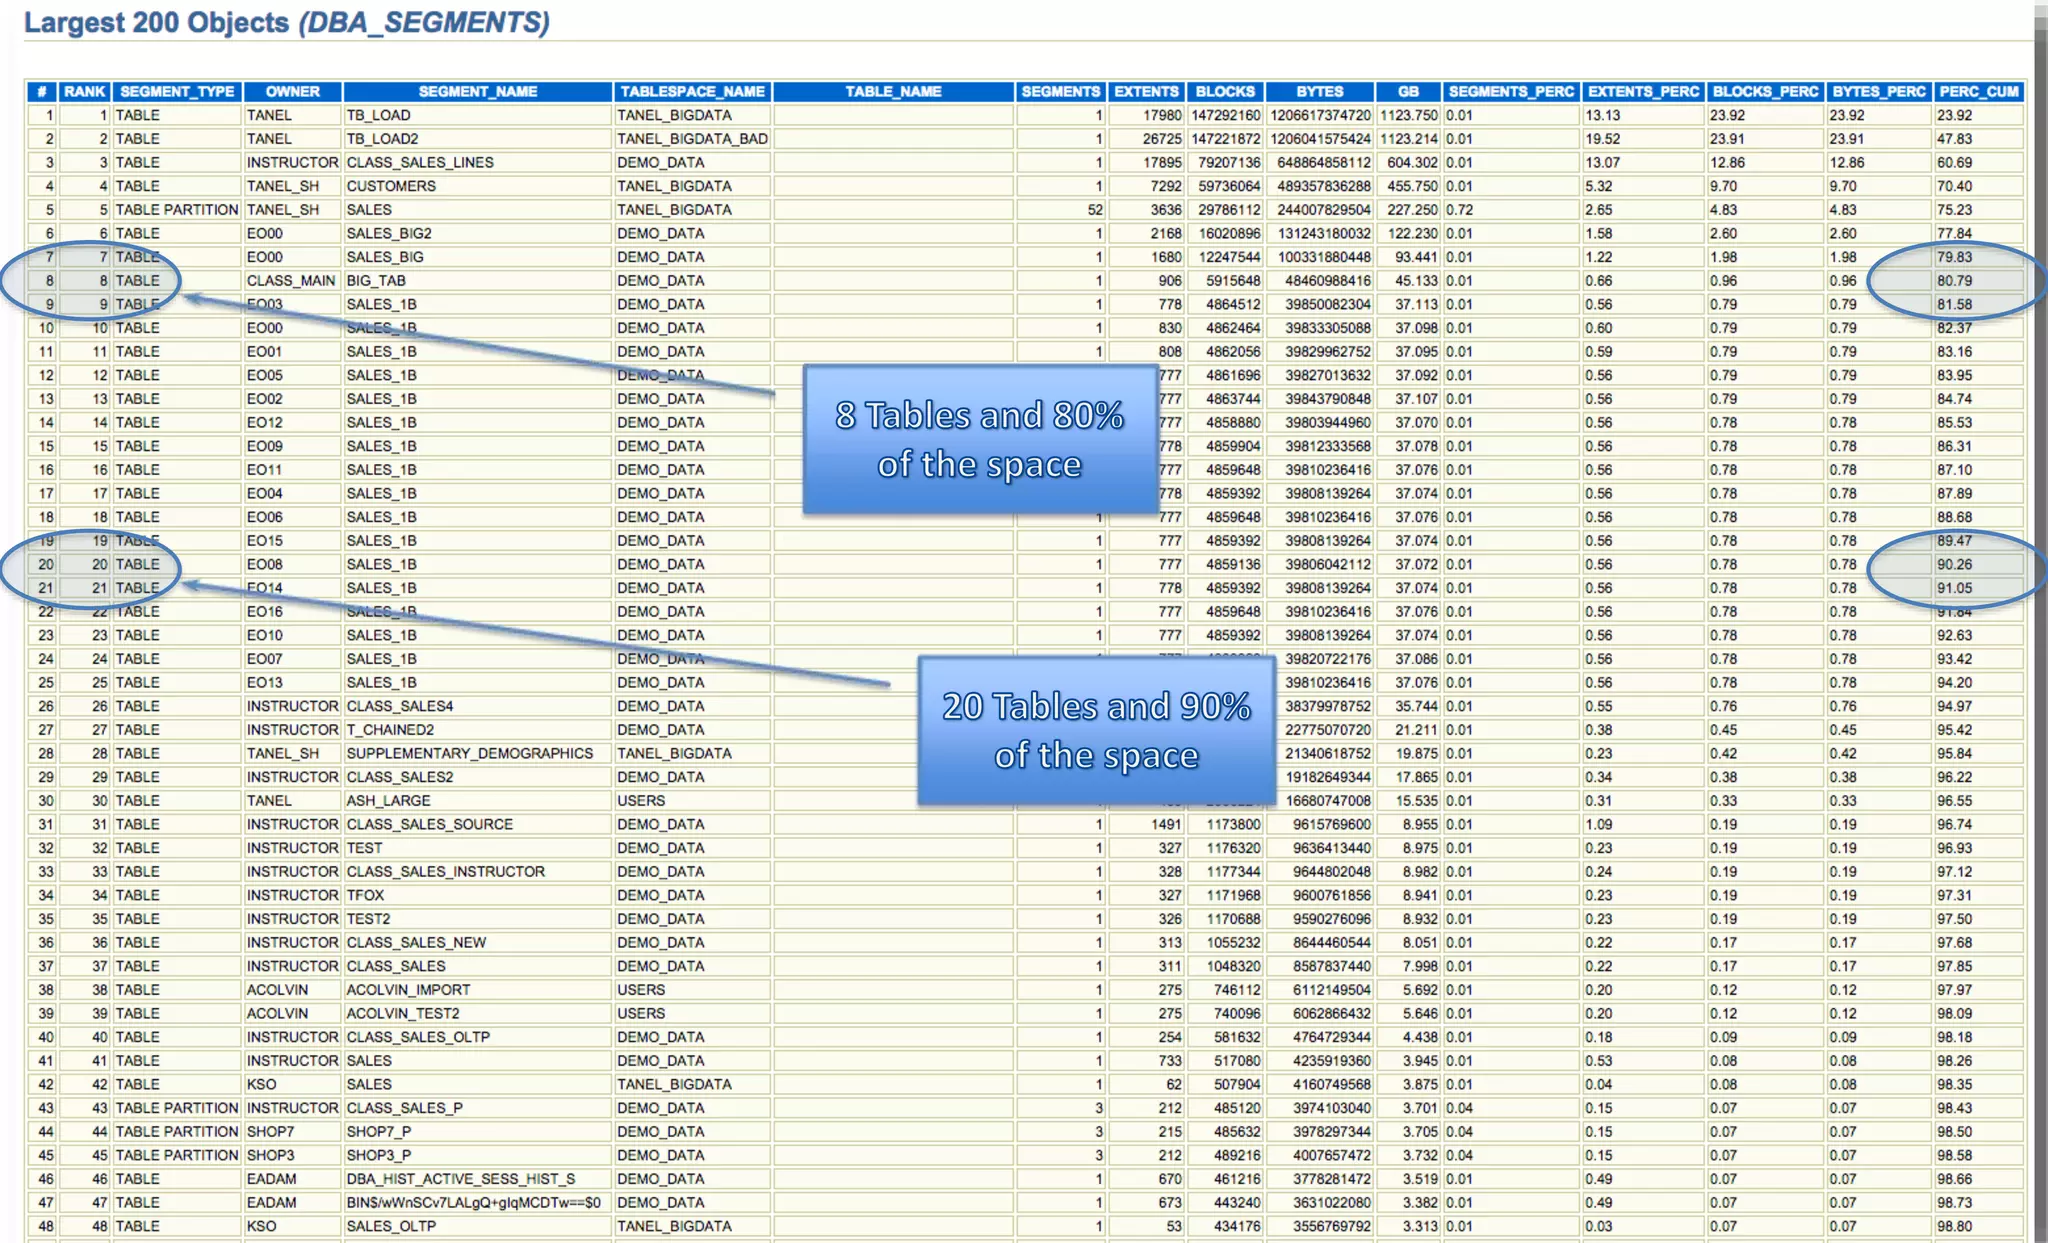Click the RANK column header
Image resolution: width=2048 pixels, height=1243 pixels.
coord(84,91)
